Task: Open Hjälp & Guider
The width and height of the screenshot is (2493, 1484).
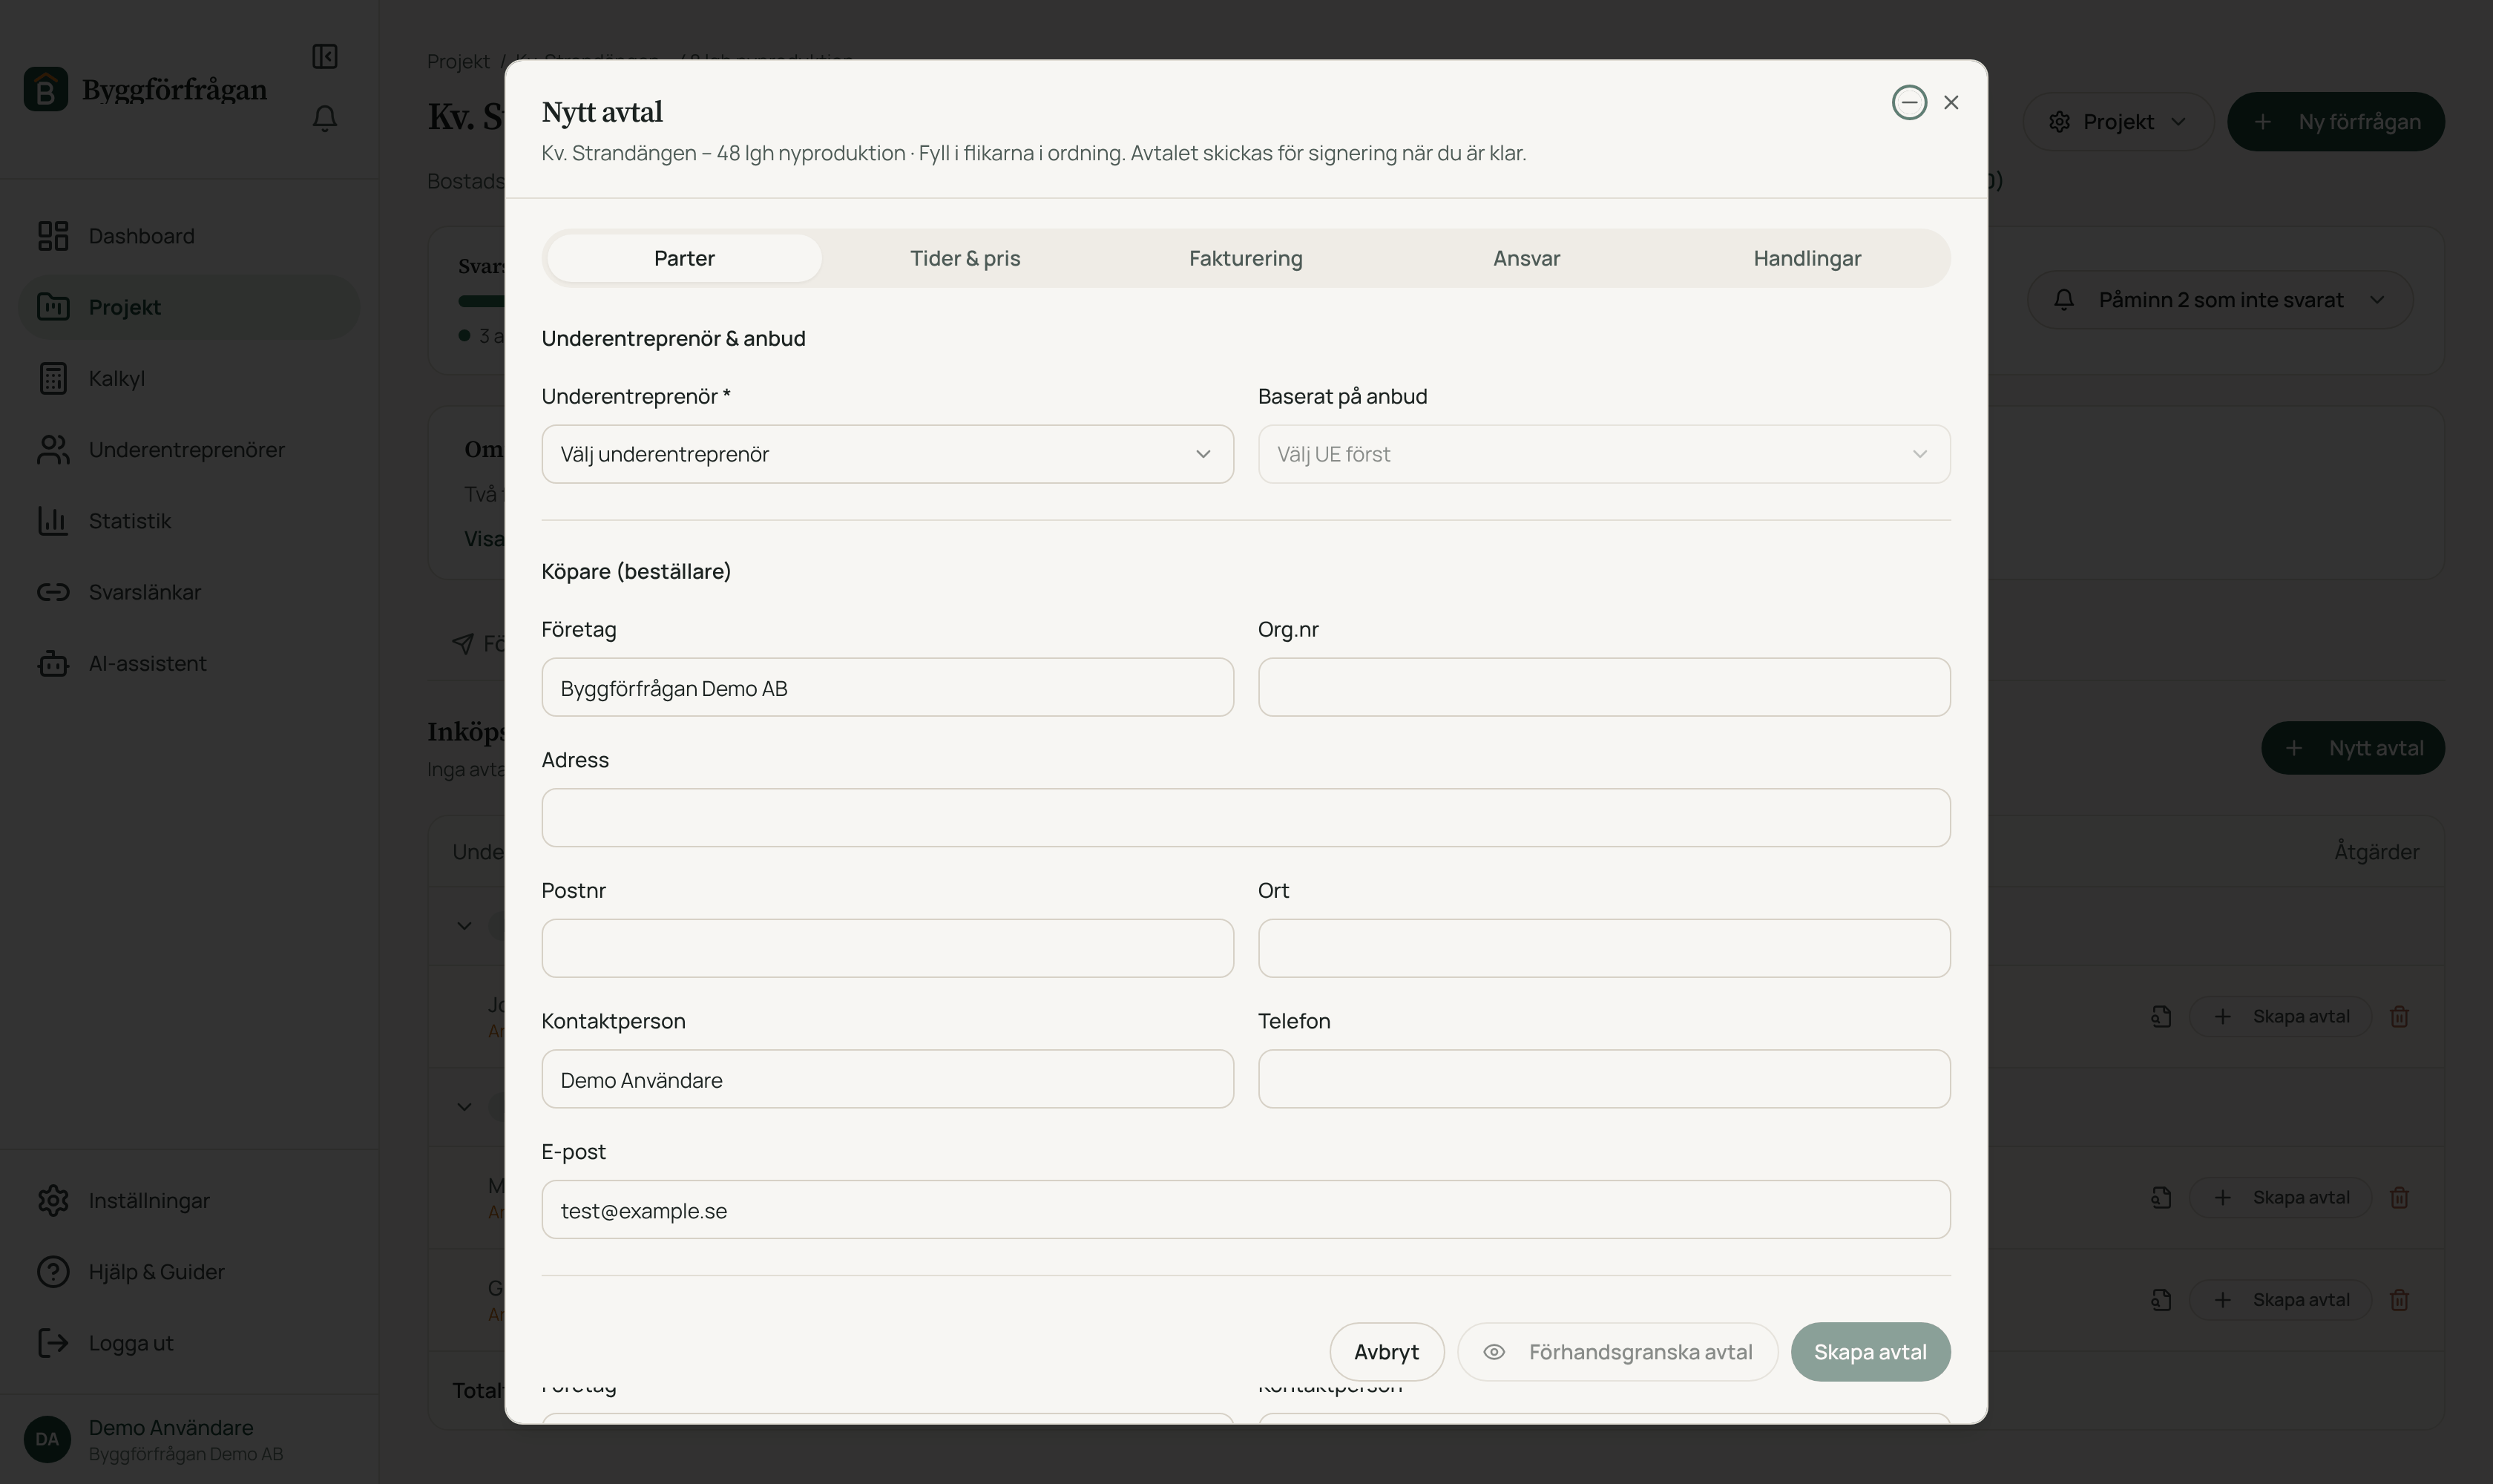Action: [189, 1271]
